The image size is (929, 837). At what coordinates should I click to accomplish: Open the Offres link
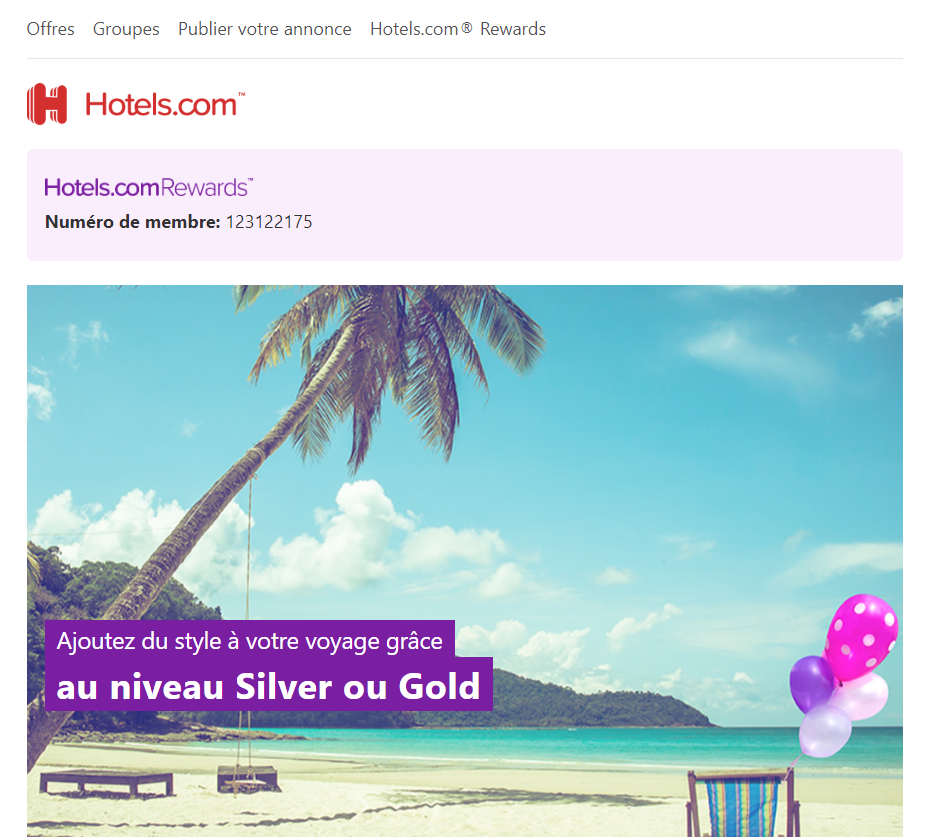coord(50,29)
